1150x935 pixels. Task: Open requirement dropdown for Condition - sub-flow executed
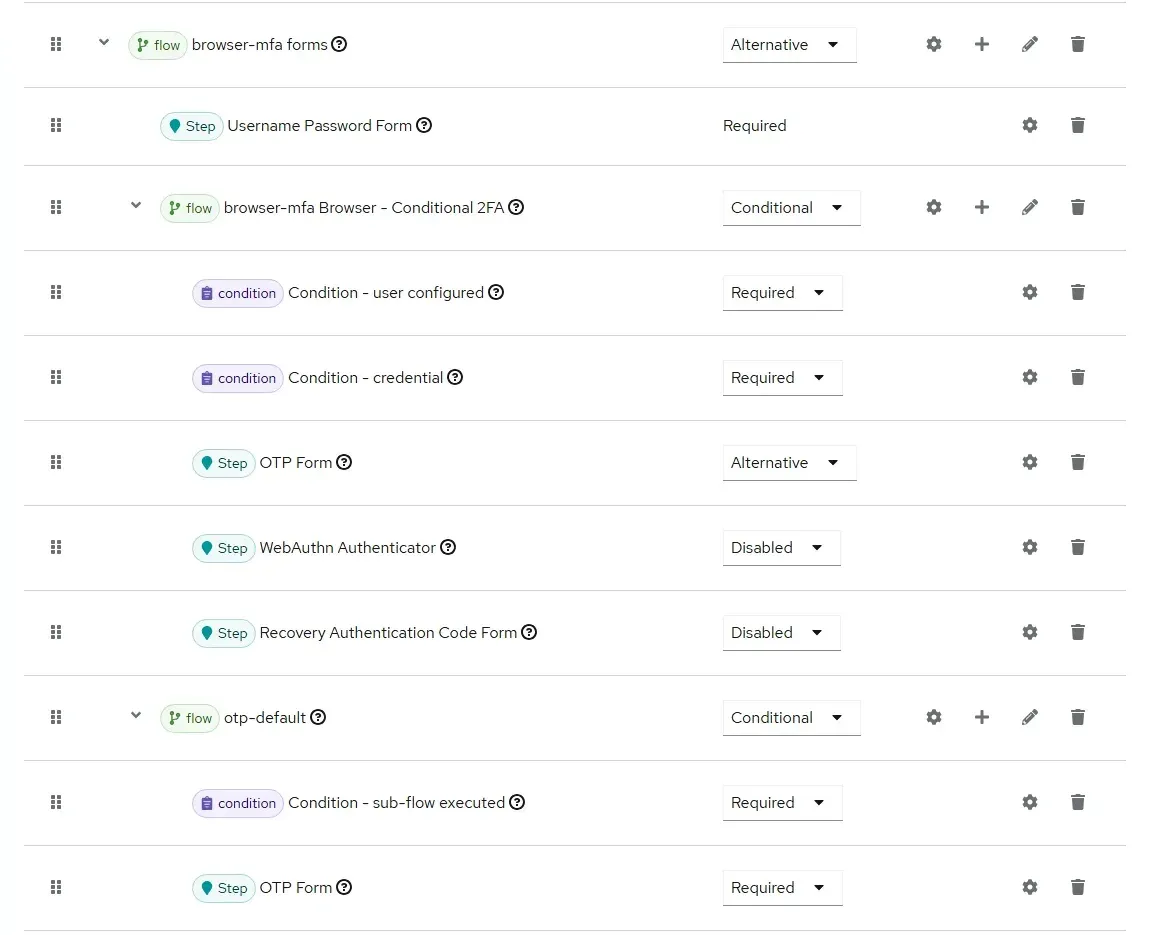click(783, 803)
